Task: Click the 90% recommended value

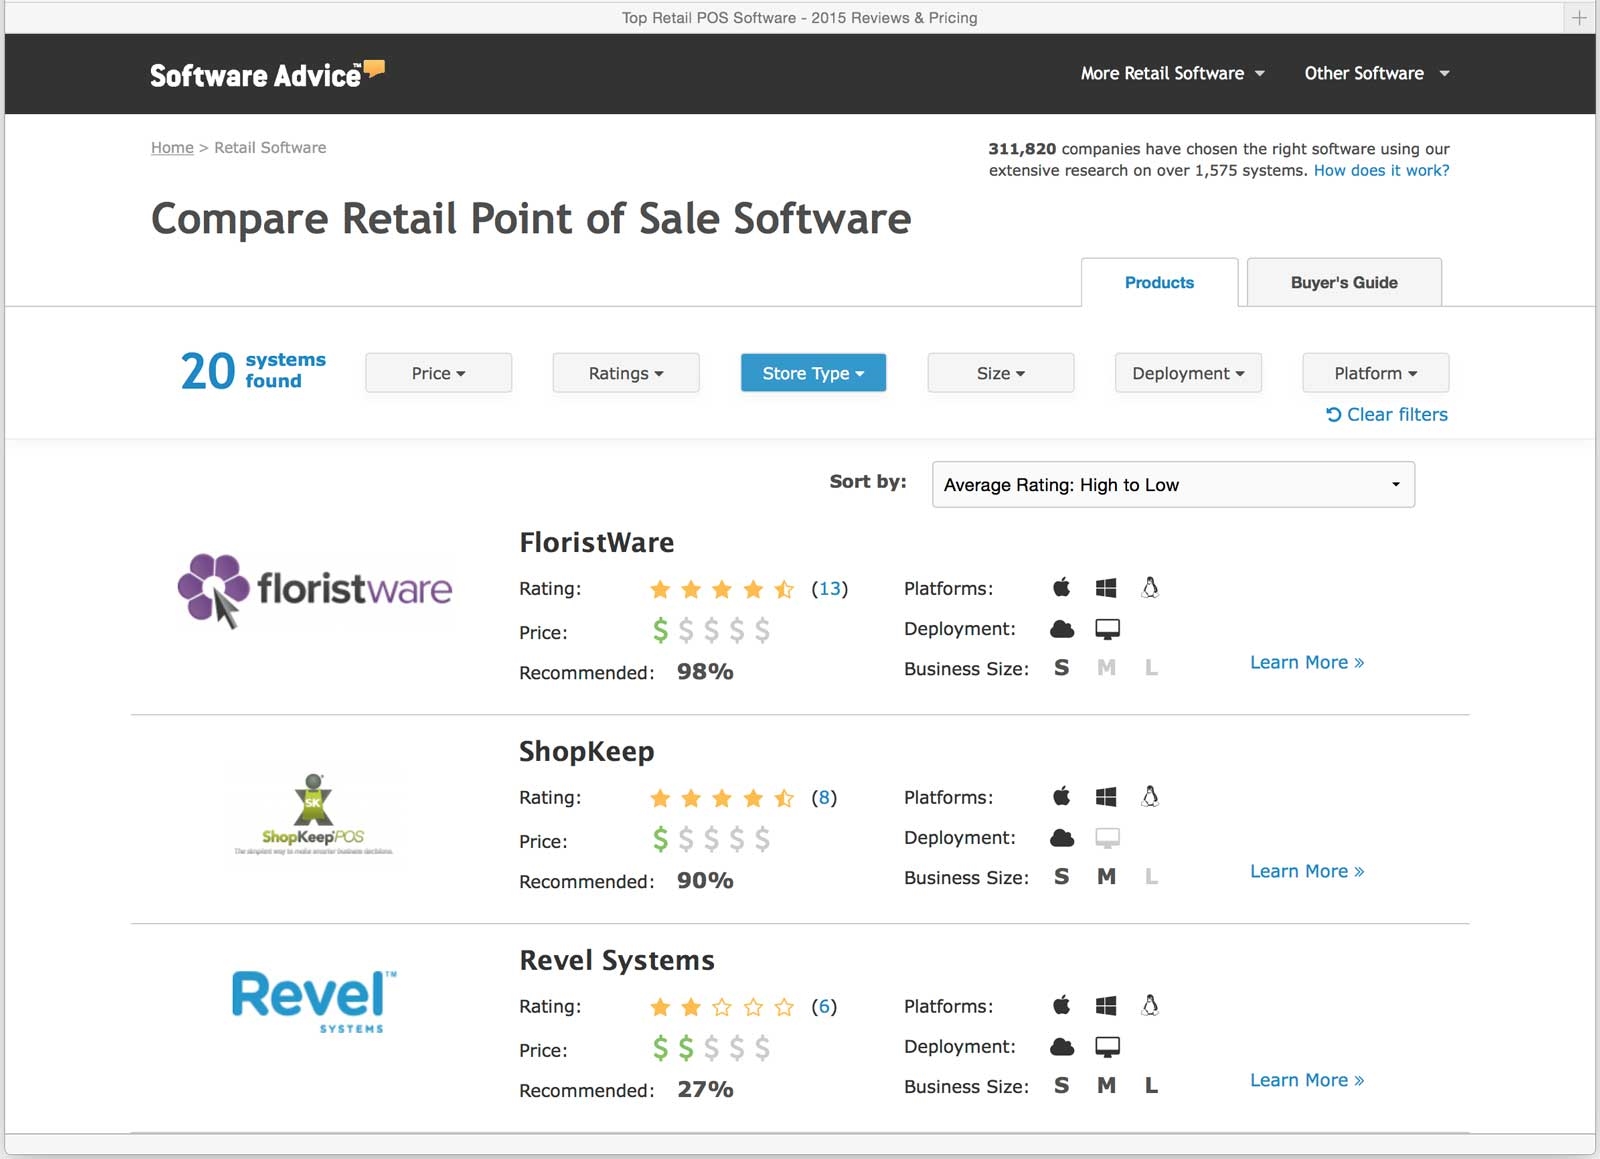Action: coord(705,881)
